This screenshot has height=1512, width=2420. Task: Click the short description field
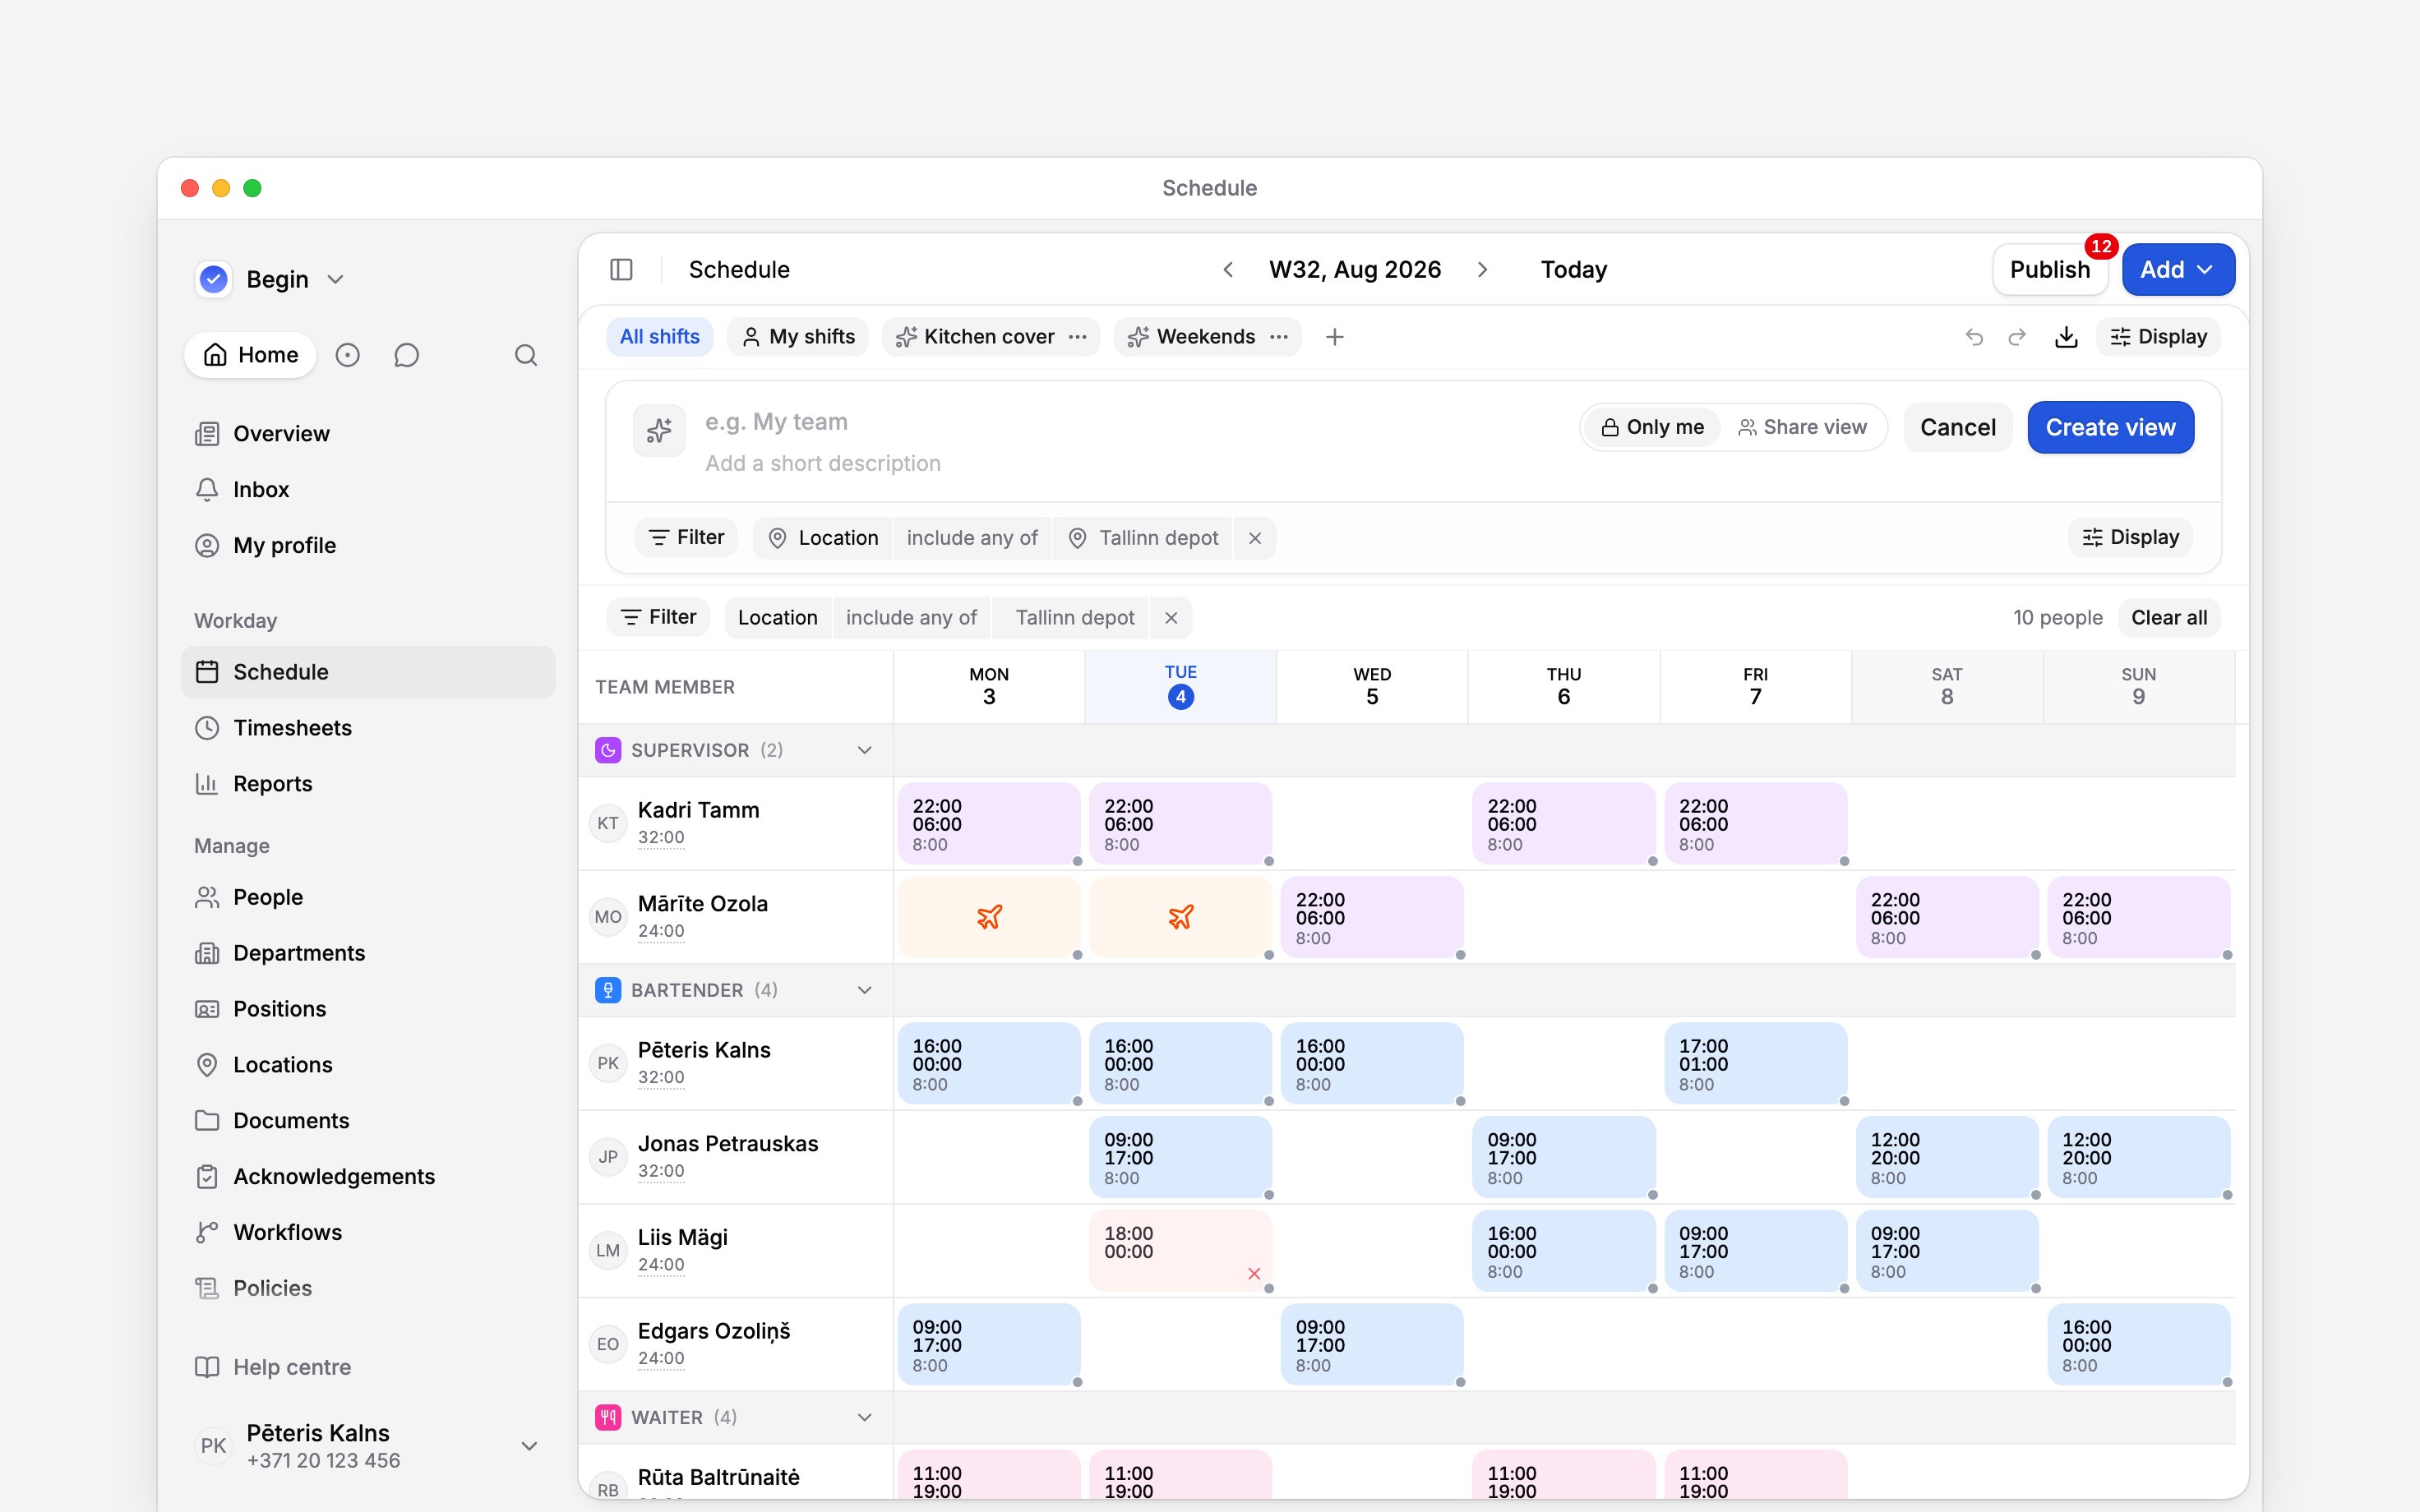(1130, 463)
